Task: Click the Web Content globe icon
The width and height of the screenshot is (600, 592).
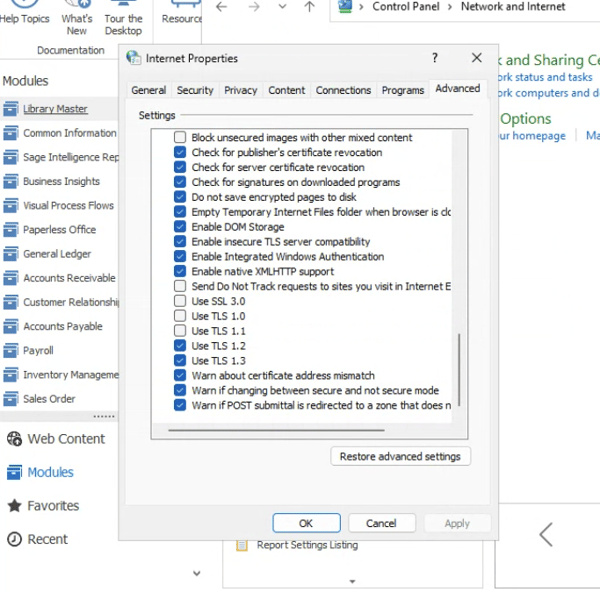Action: pos(14,438)
